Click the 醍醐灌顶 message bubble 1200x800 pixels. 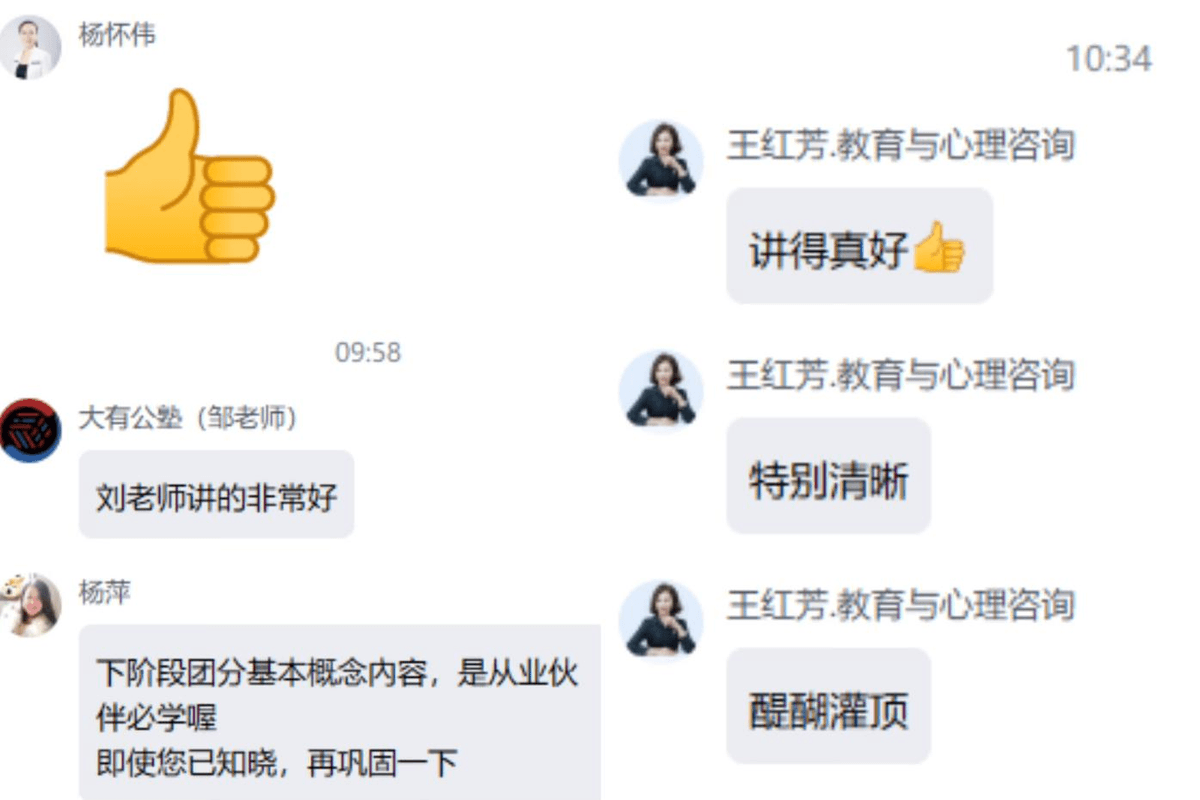pos(828,705)
